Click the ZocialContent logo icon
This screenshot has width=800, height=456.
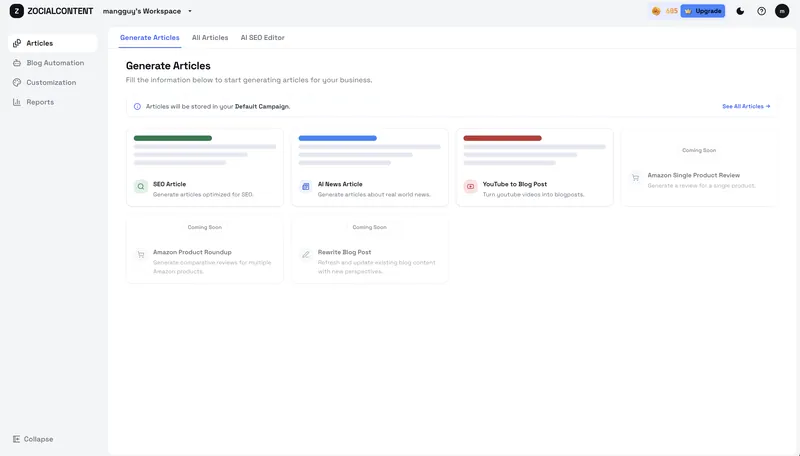[x=16, y=11]
